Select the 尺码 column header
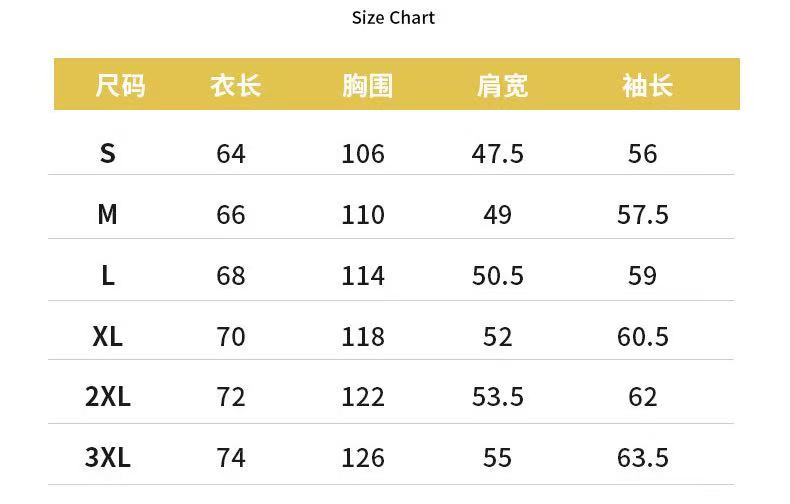 point(120,85)
